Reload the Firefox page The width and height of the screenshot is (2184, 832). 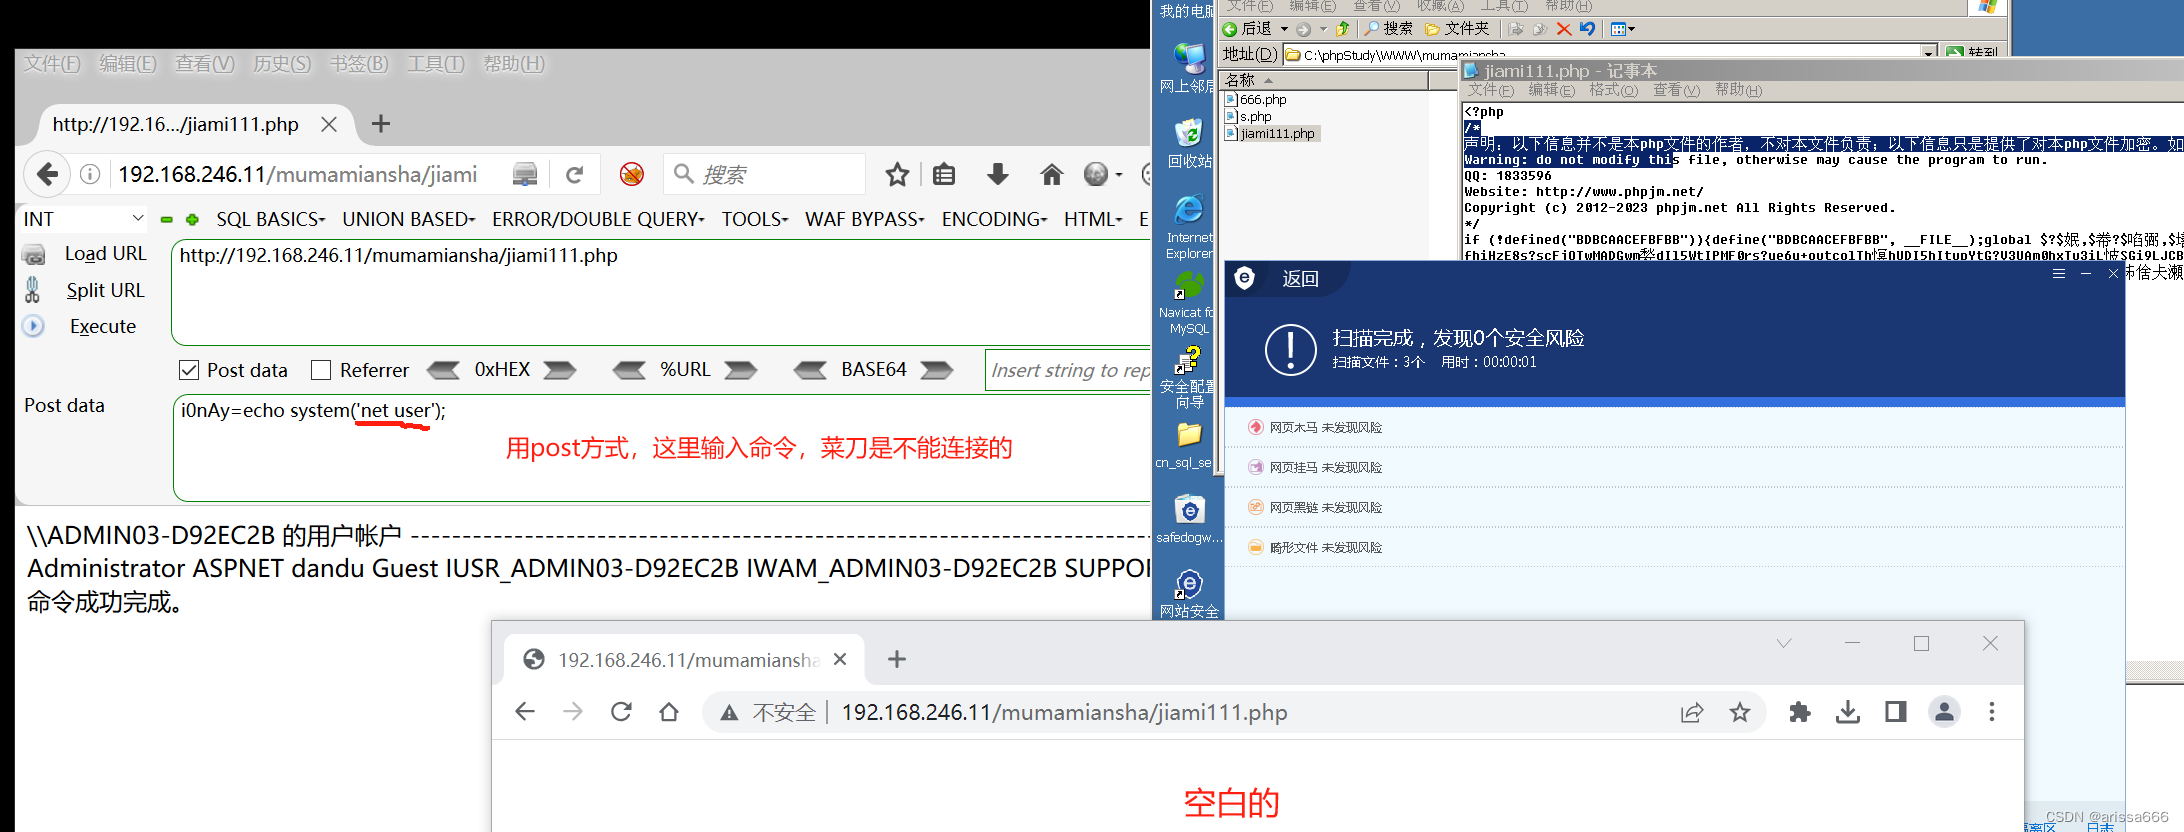click(574, 175)
